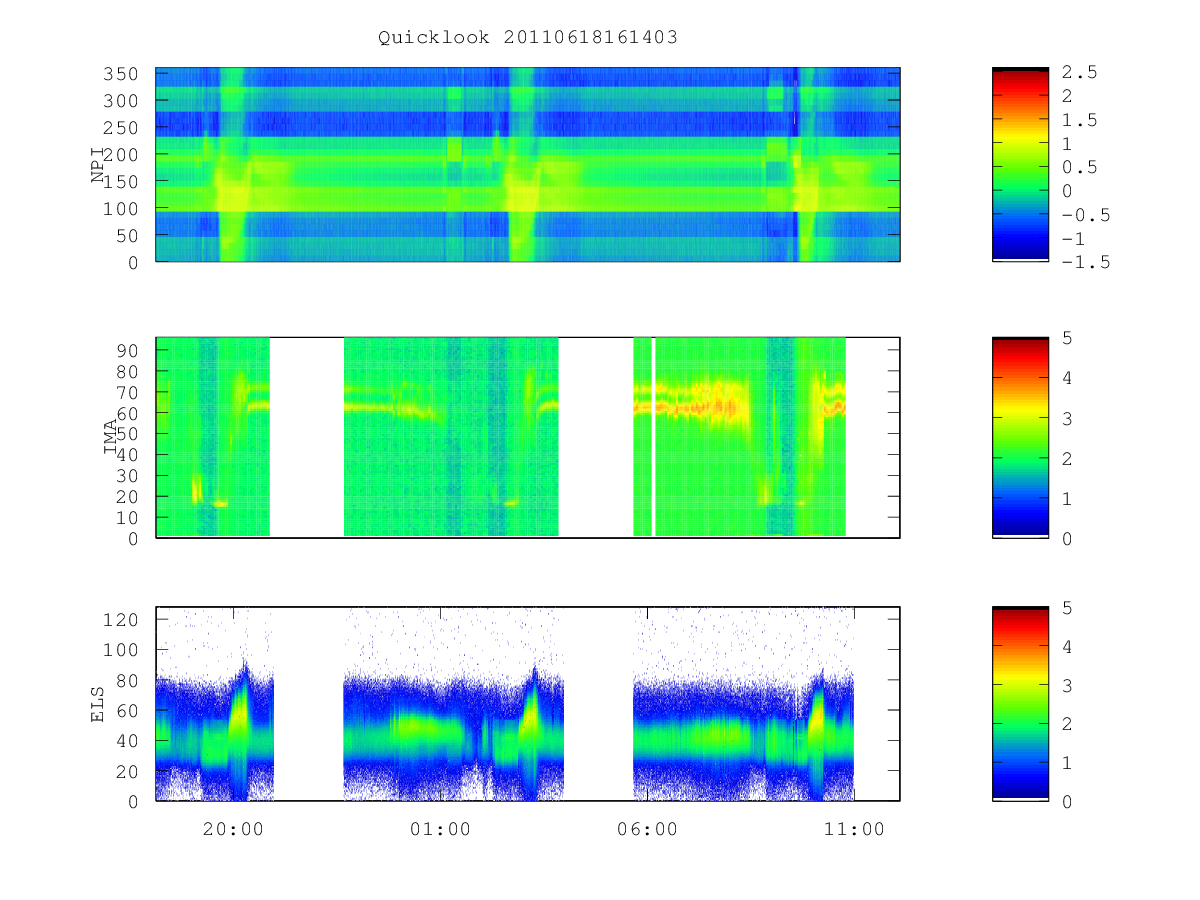Click the IMA axis label

pos(111,437)
